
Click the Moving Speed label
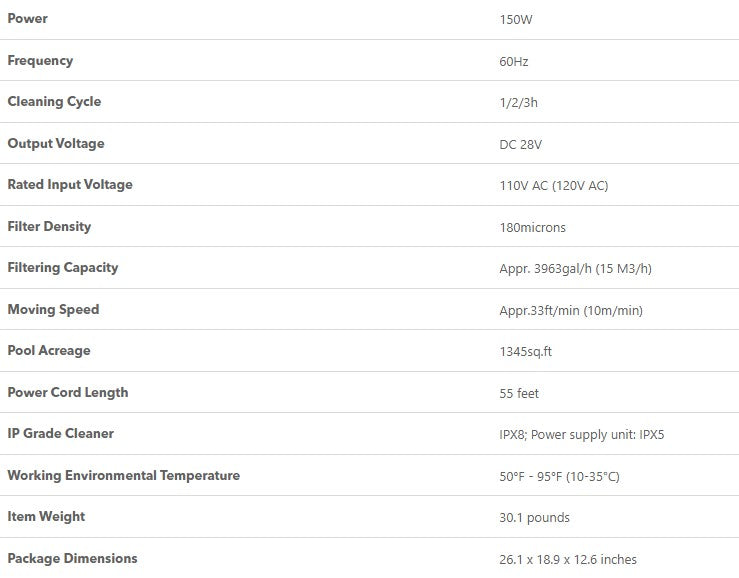click(53, 310)
